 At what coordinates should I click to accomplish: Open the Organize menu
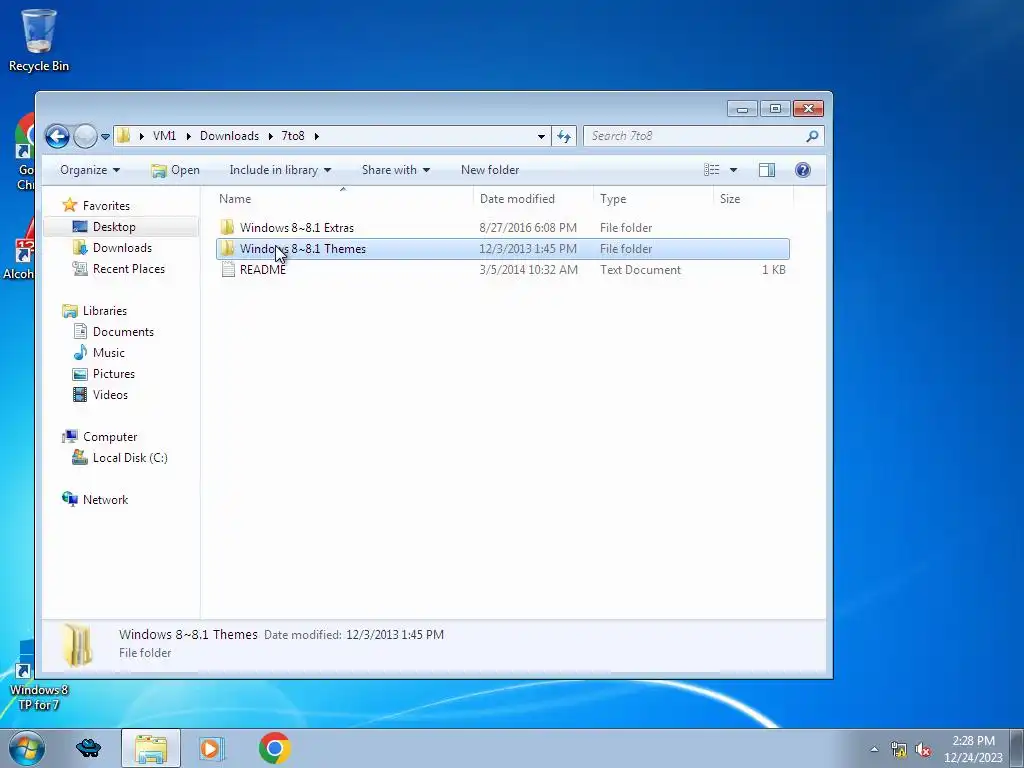coord(90,170)
